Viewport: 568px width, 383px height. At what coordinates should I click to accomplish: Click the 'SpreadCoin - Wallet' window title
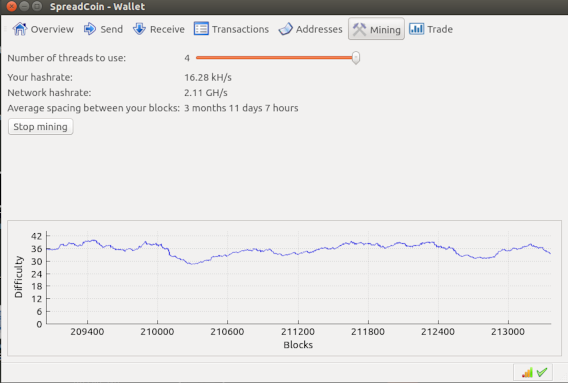tap(97, 7)
